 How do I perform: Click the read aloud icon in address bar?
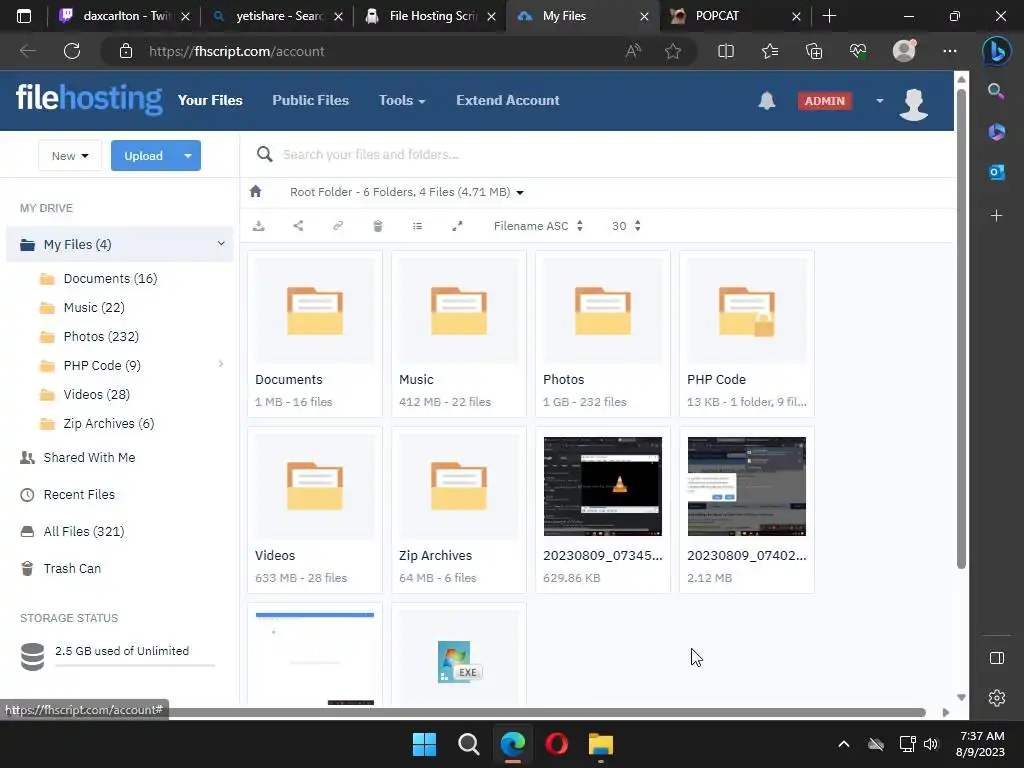click(633, 51)
